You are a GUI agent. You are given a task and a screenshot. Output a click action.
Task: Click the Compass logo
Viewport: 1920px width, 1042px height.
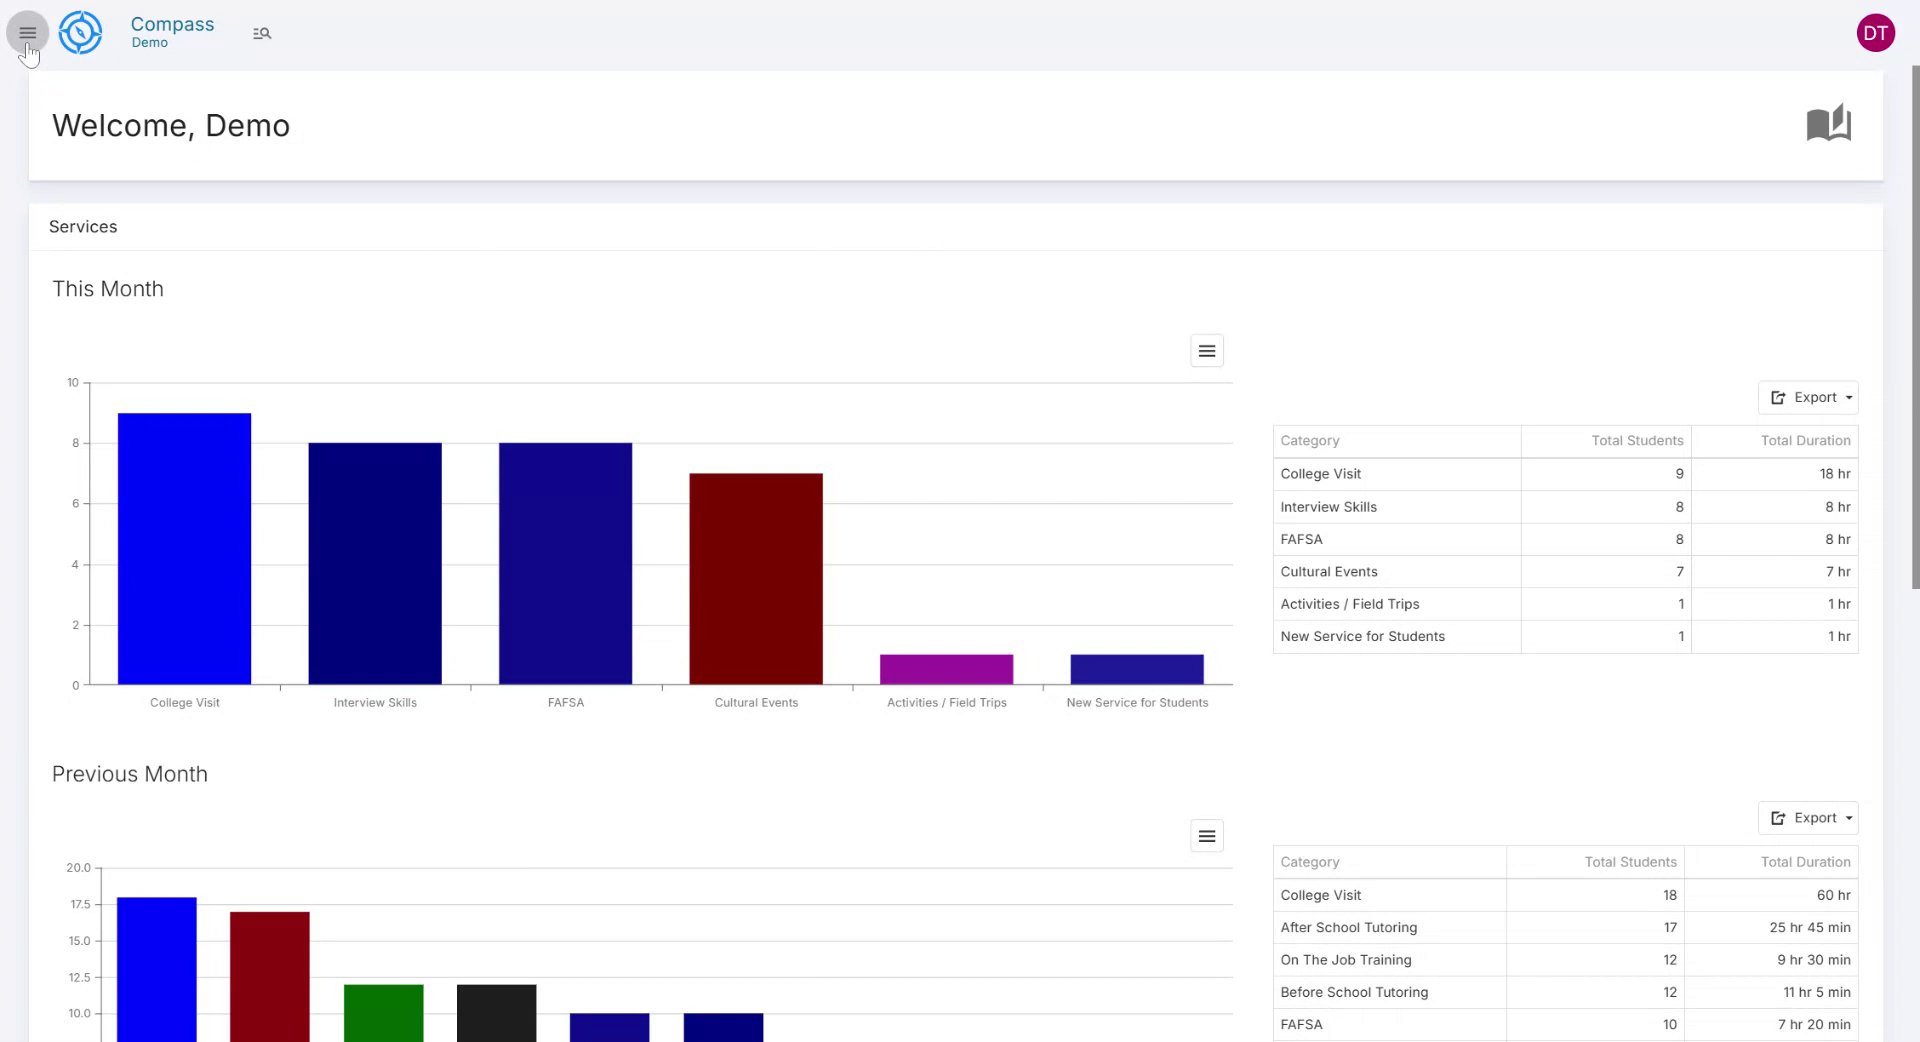click(x=80, y=32)
